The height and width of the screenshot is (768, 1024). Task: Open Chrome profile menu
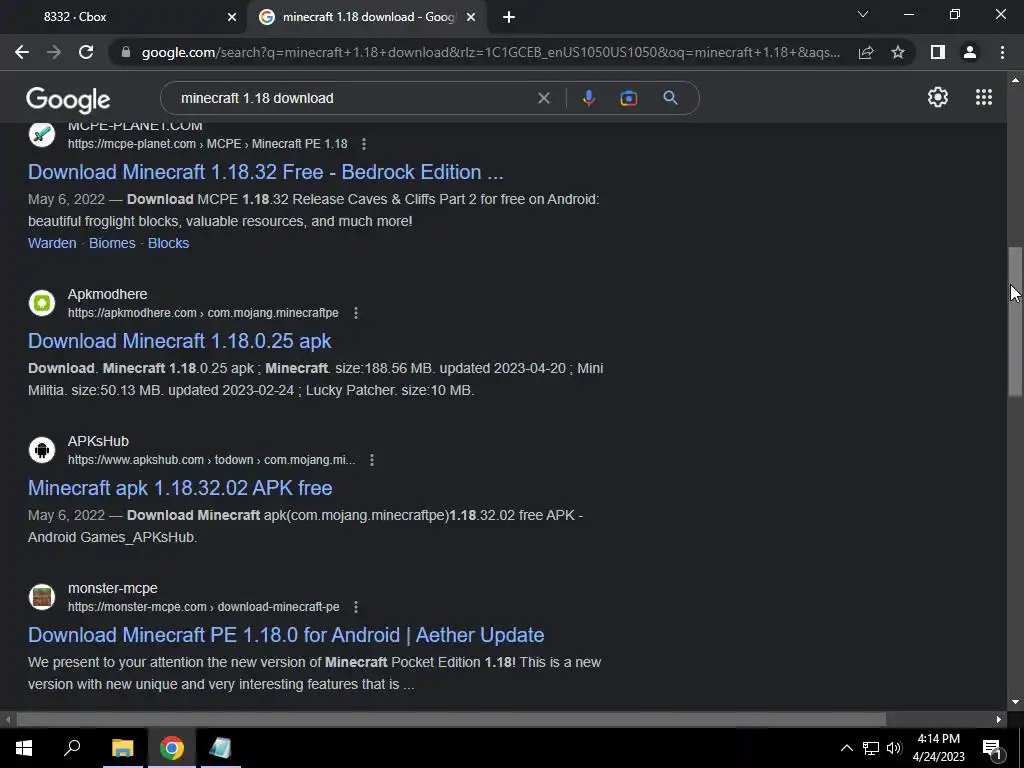point(970,52)
